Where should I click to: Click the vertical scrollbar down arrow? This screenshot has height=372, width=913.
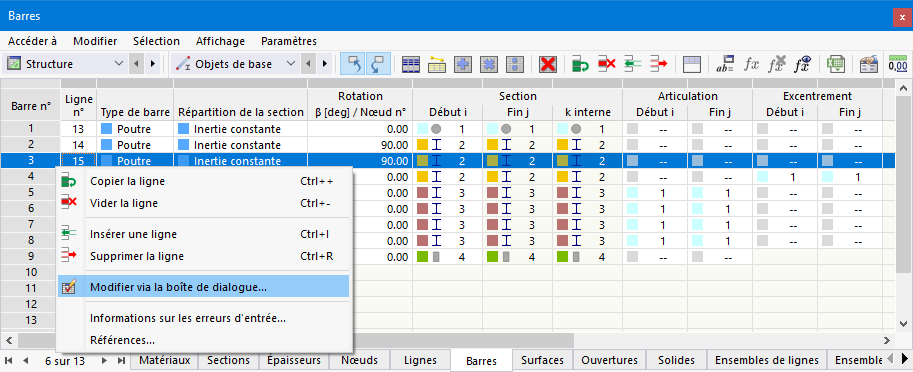(903, 323)
